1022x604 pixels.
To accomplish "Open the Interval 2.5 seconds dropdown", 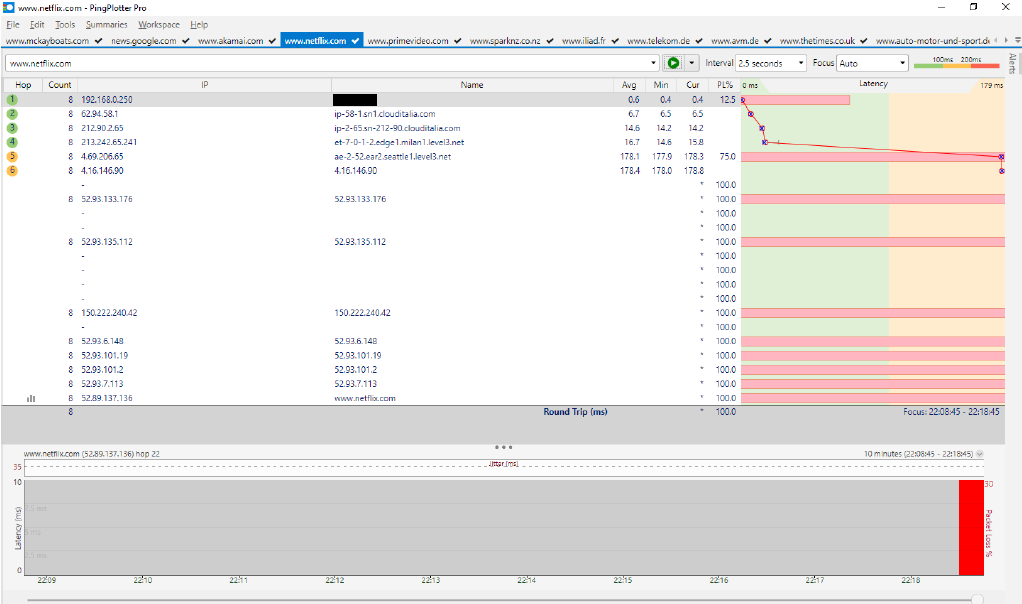I will coord(771,63).
